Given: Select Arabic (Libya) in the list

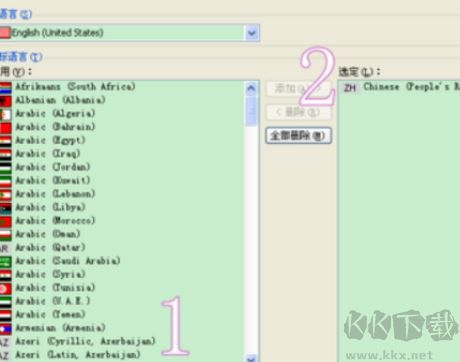Looking at the screenshot, I should pos(50,207).
